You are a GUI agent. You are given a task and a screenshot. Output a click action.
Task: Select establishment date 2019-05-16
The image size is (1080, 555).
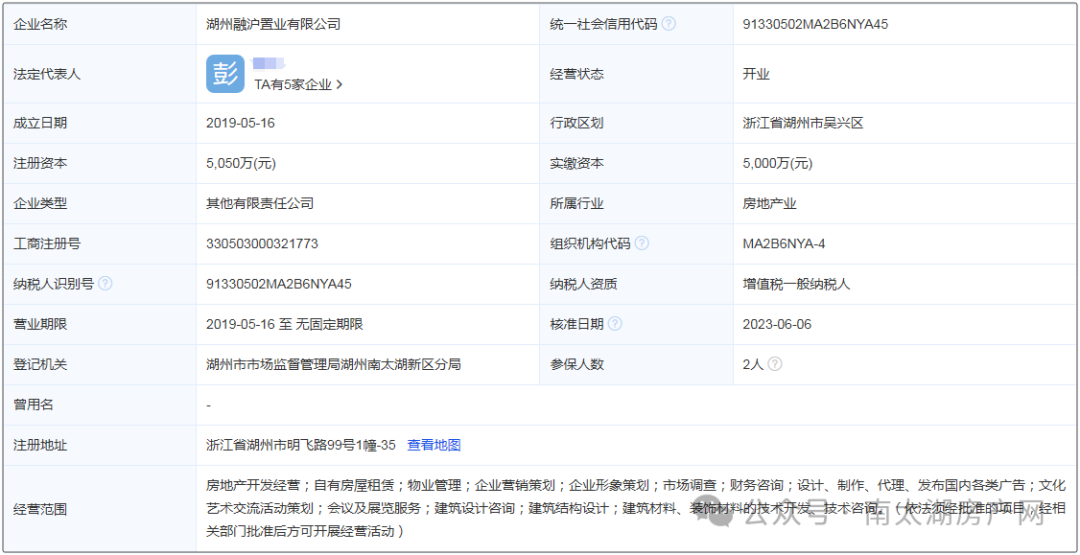point(240,123)
